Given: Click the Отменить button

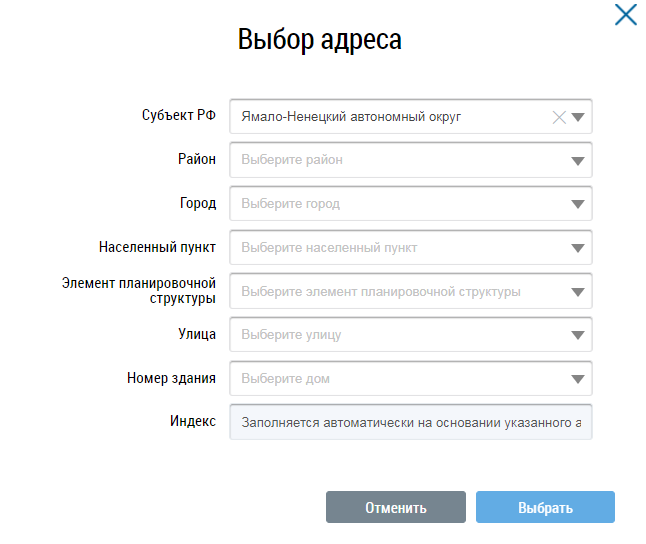Looking at the screenshot, I should coord(395,507).
